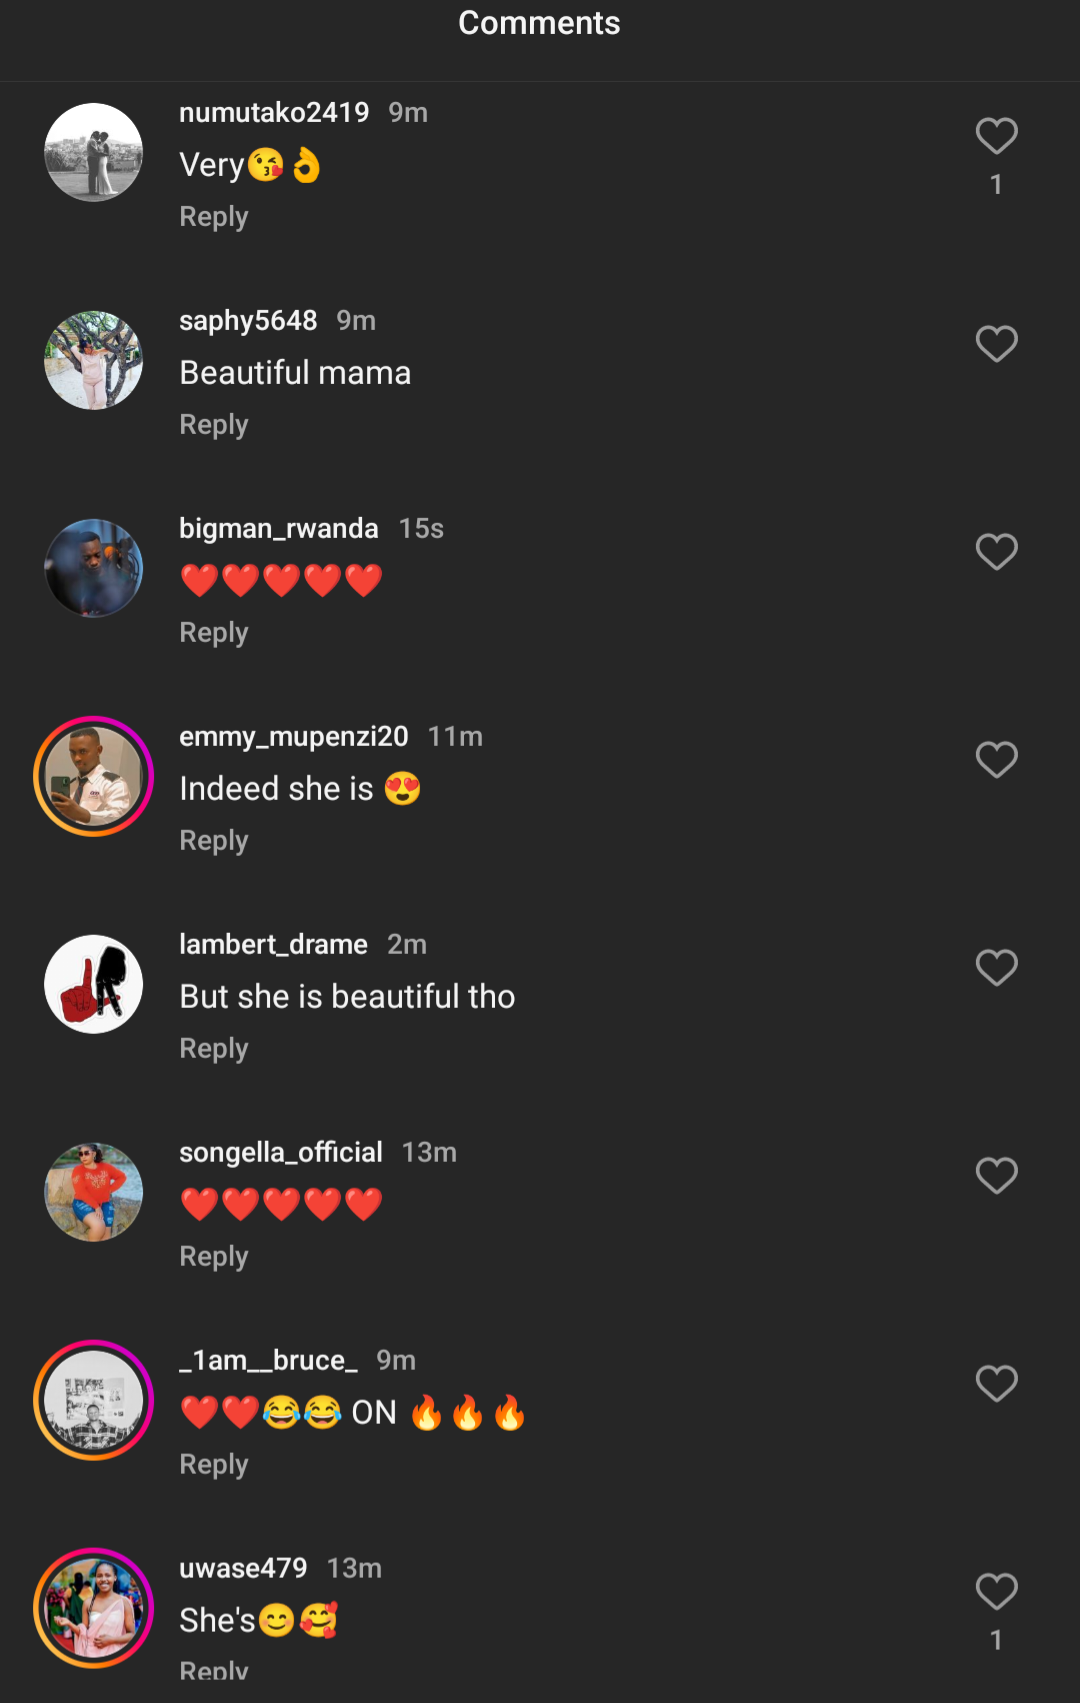View emmy_mupenzi20's story ring avatar
Screen dimensions: 1080x1703
[94, 777]
